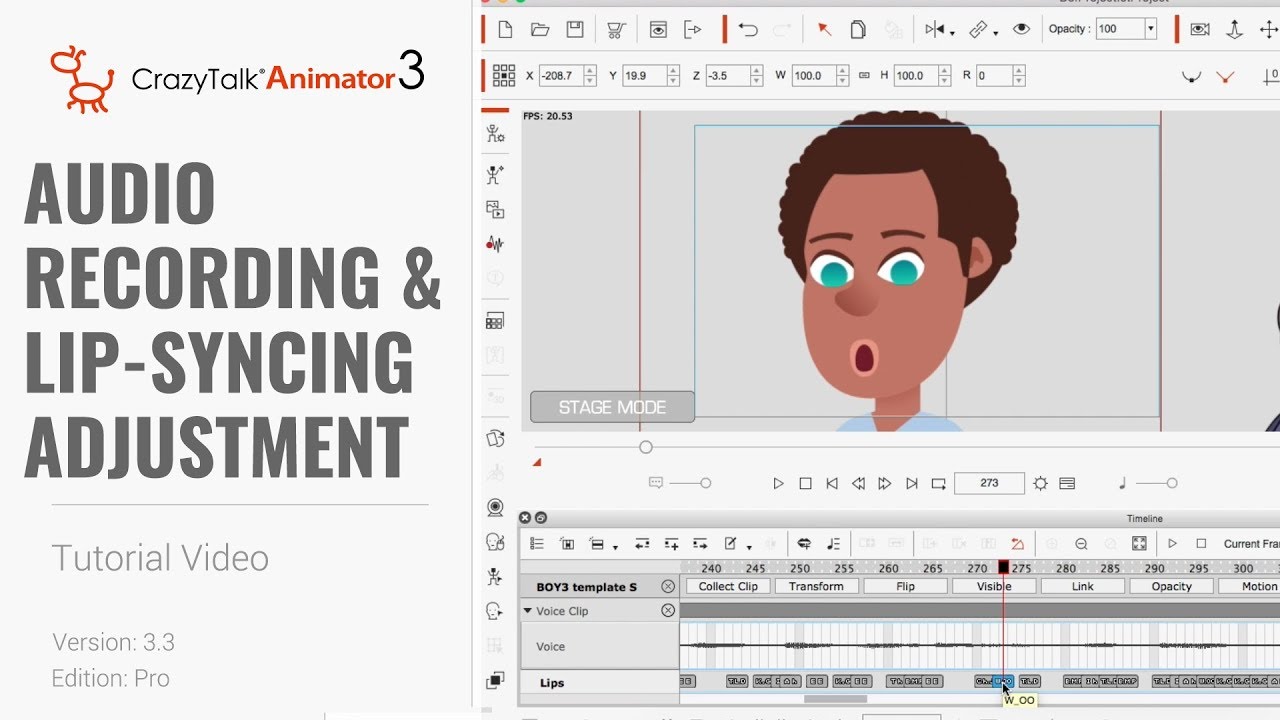Viewport: 1280px width, 720px height.
Task: Save the project with the floppy disk icon
Action: 575,30
